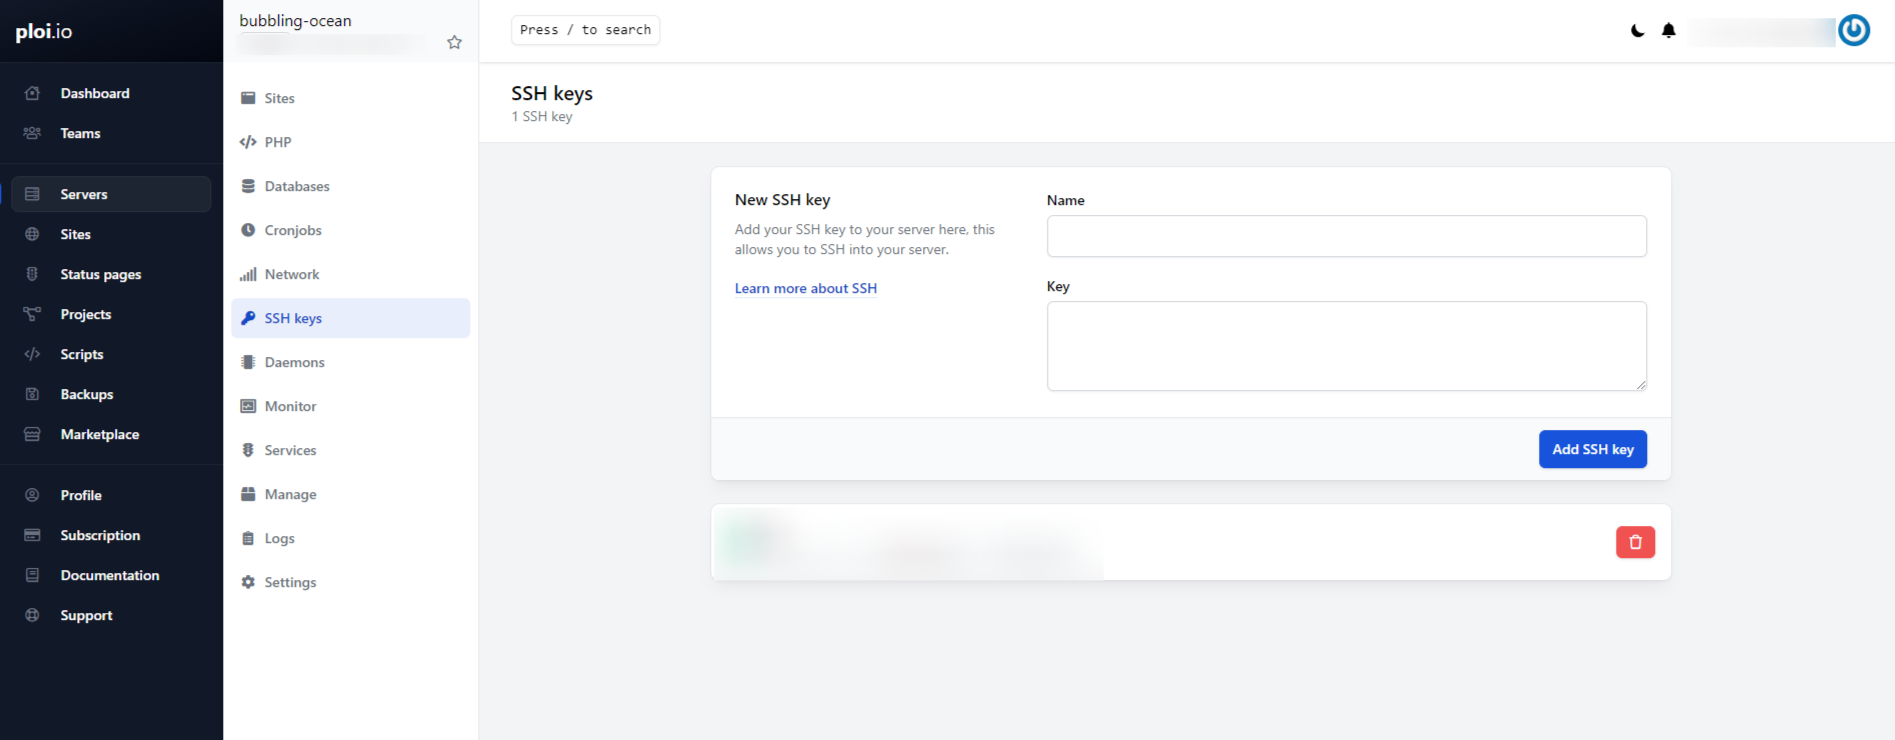The width and height of the screenshot is (1895, 740).
Task: Click the Settings gear icon in the server menu
Action: (248, 582)
